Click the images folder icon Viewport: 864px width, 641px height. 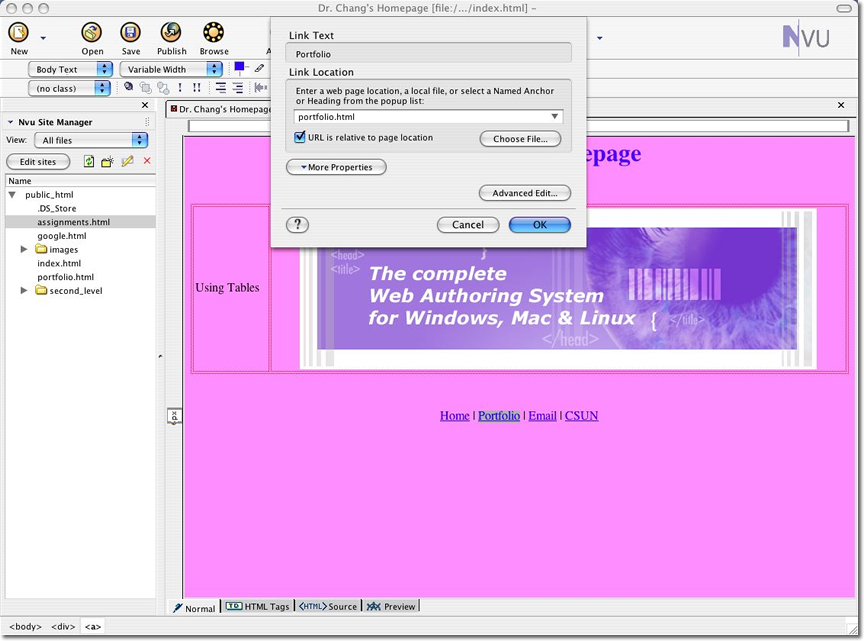pos(41,249)
